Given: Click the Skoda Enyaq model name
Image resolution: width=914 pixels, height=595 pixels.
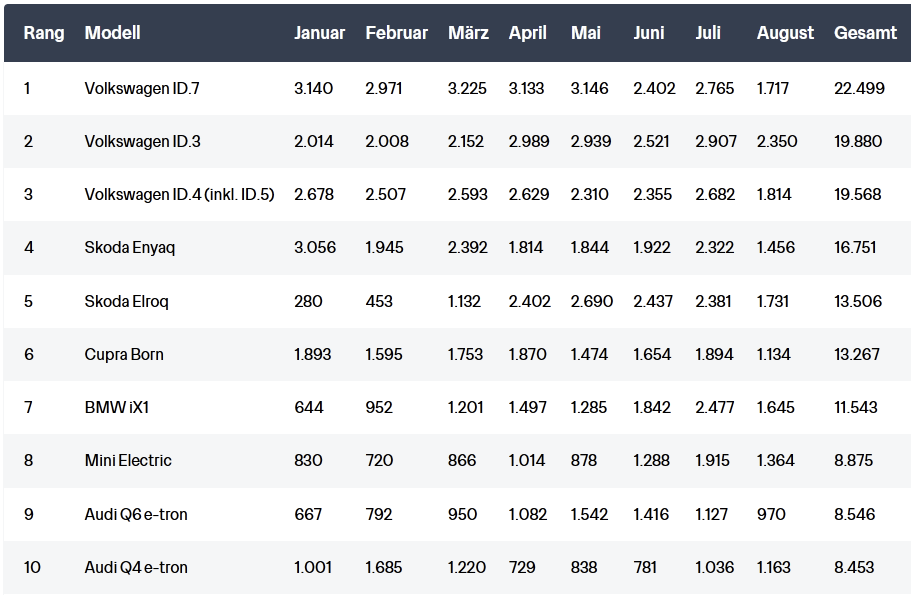Looking at the screenshot, I should click(x=130, y=248).
